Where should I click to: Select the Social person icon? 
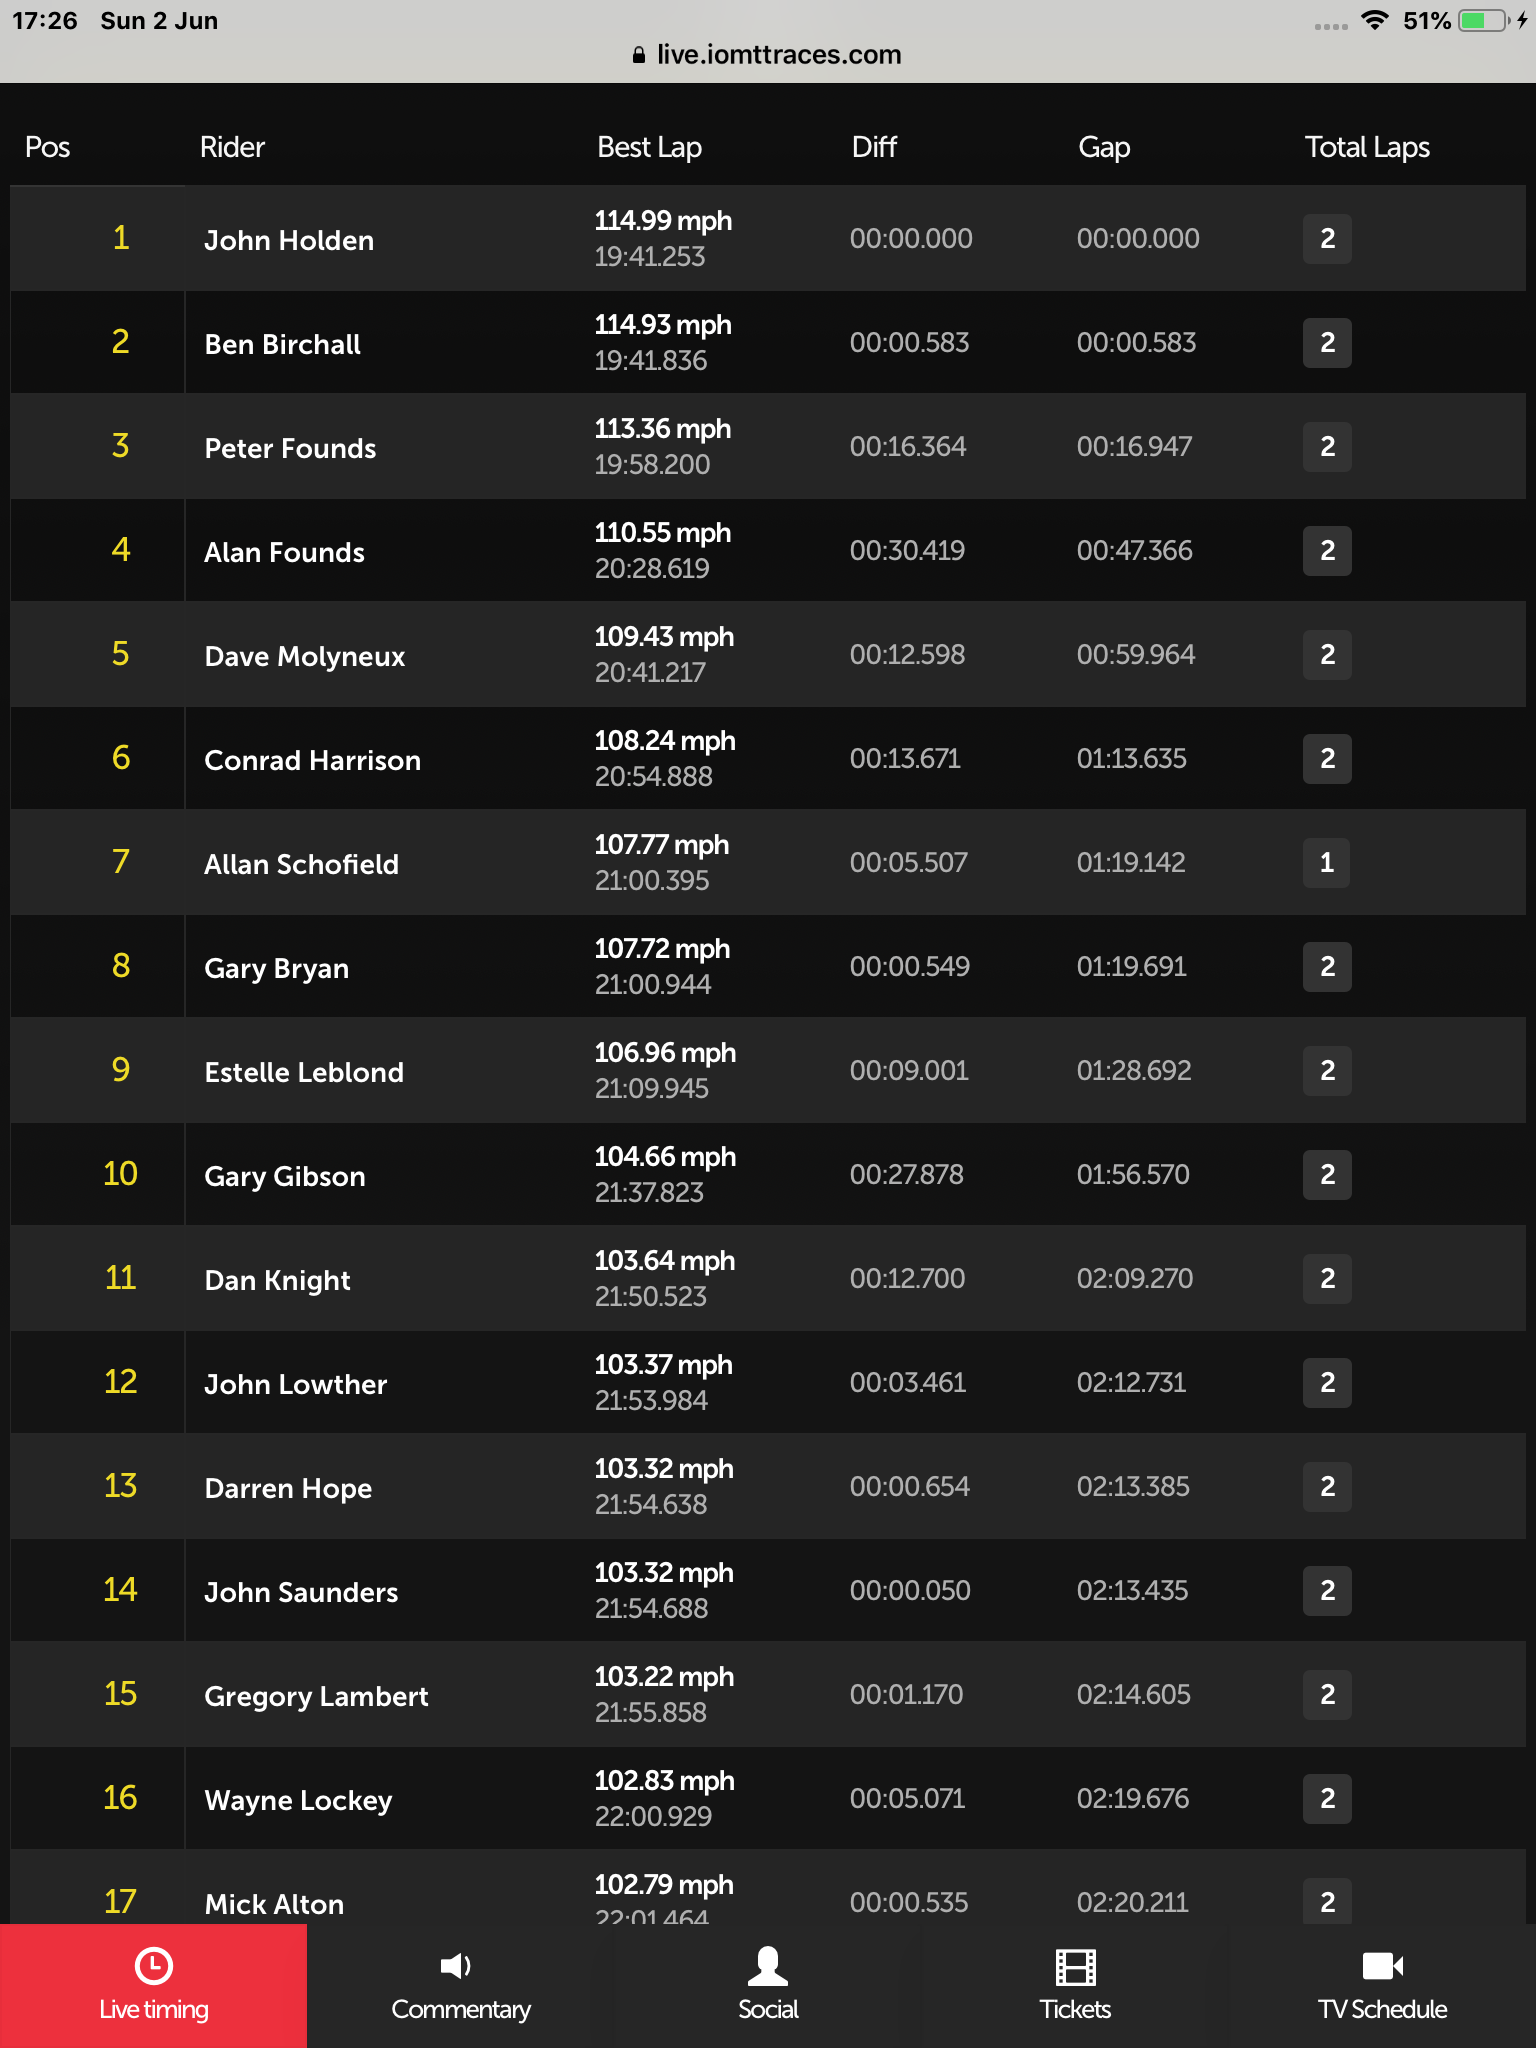point(767,1966)
